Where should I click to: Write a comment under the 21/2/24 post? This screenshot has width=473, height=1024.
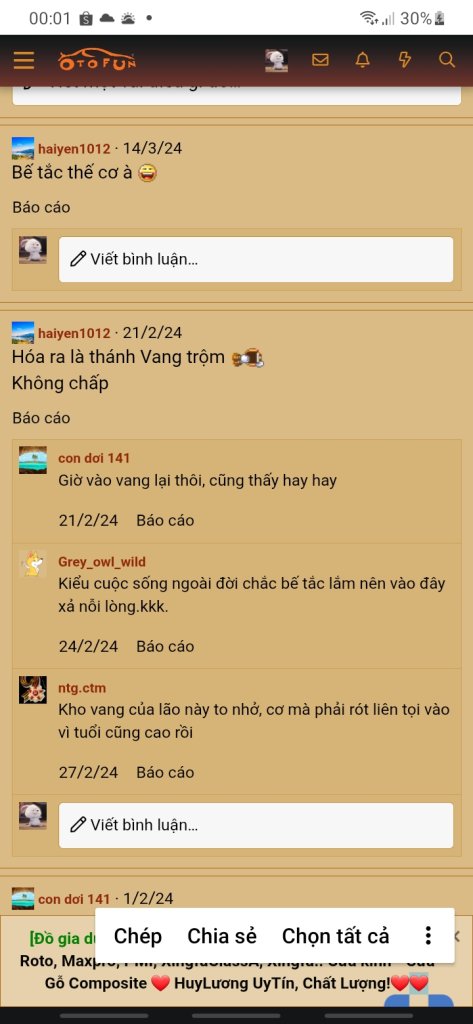(x=256, y=825)
